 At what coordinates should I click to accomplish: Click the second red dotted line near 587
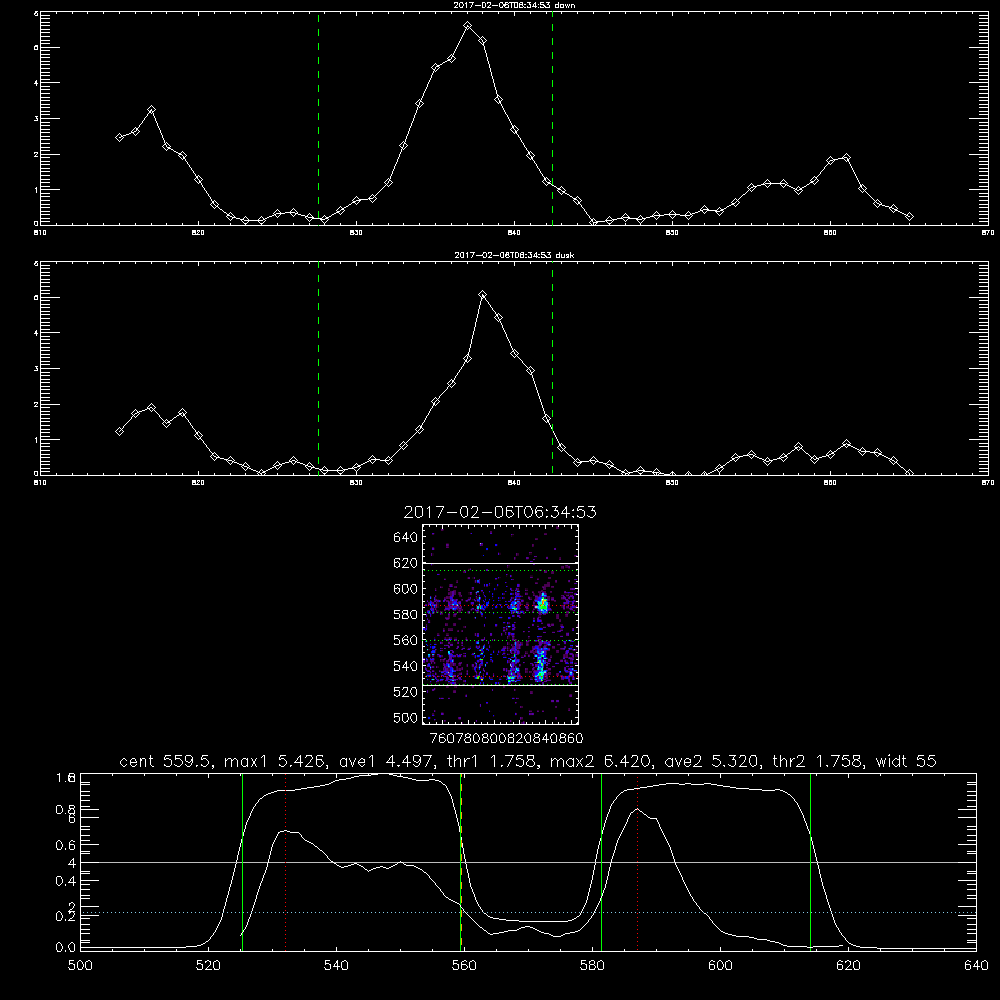point(637,862)
